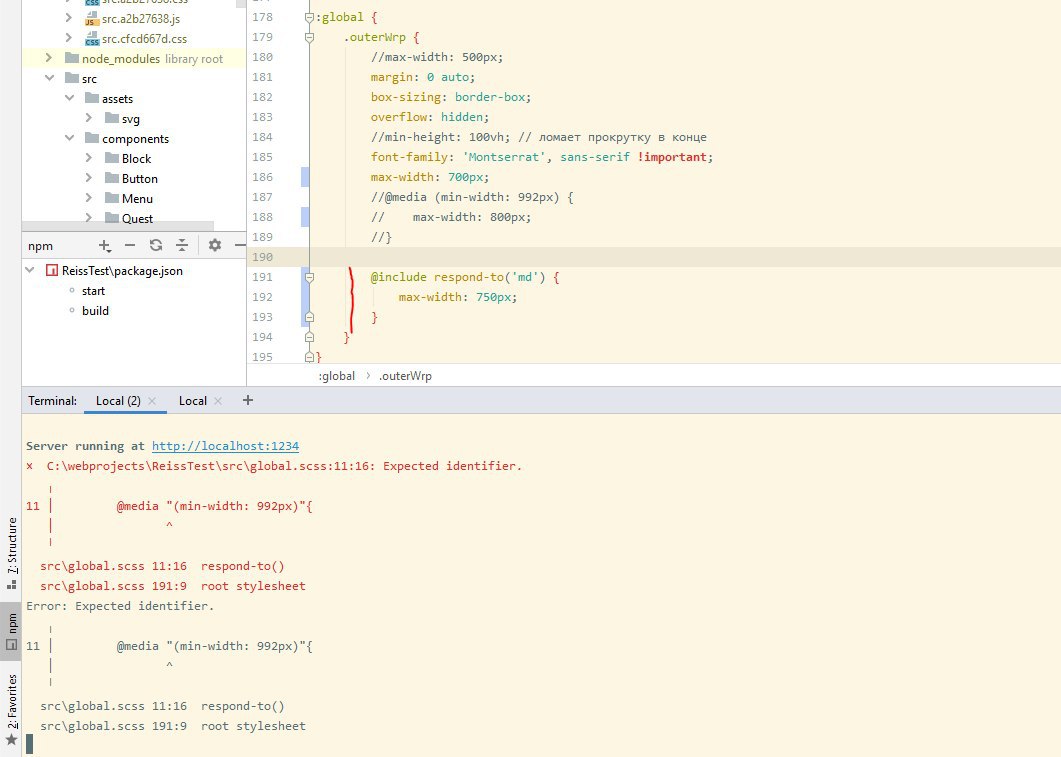The image size is (1061, 757).
Task: Click the 'Error: Expected identifier.' terminal line
Action: (x=120, y=605)
